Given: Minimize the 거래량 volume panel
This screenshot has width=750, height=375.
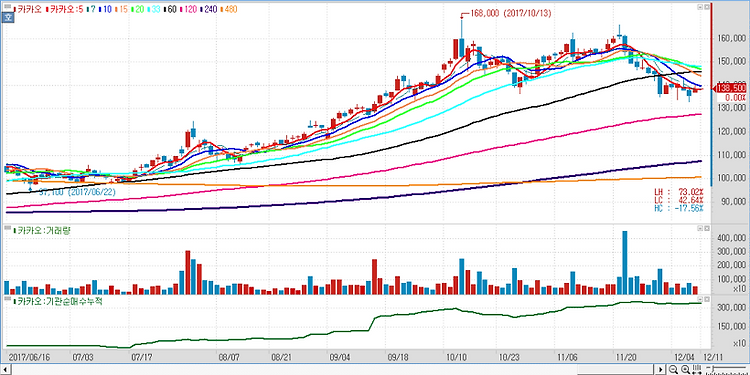Looking at the screenshot, I should (699, 229).
